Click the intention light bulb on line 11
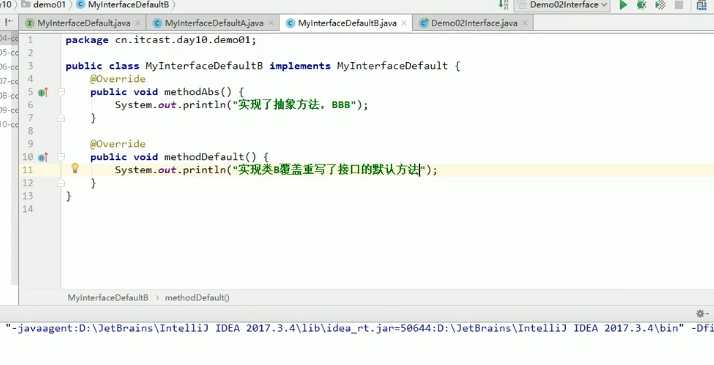Viewport: 714px width, 365px height. (x=75, y=168)
